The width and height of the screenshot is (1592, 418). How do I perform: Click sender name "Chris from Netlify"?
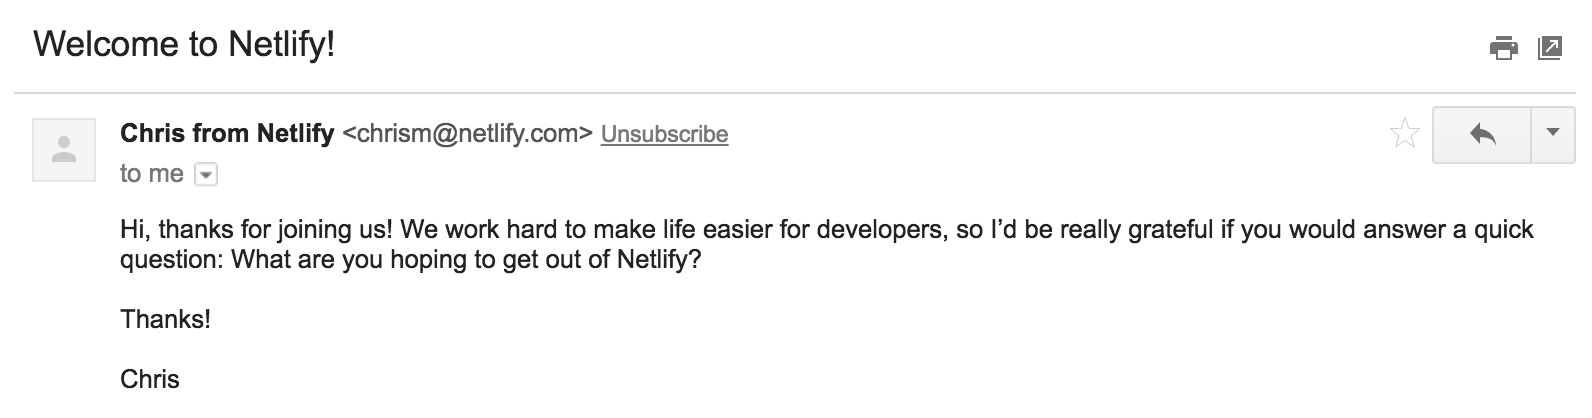point(227,133)
